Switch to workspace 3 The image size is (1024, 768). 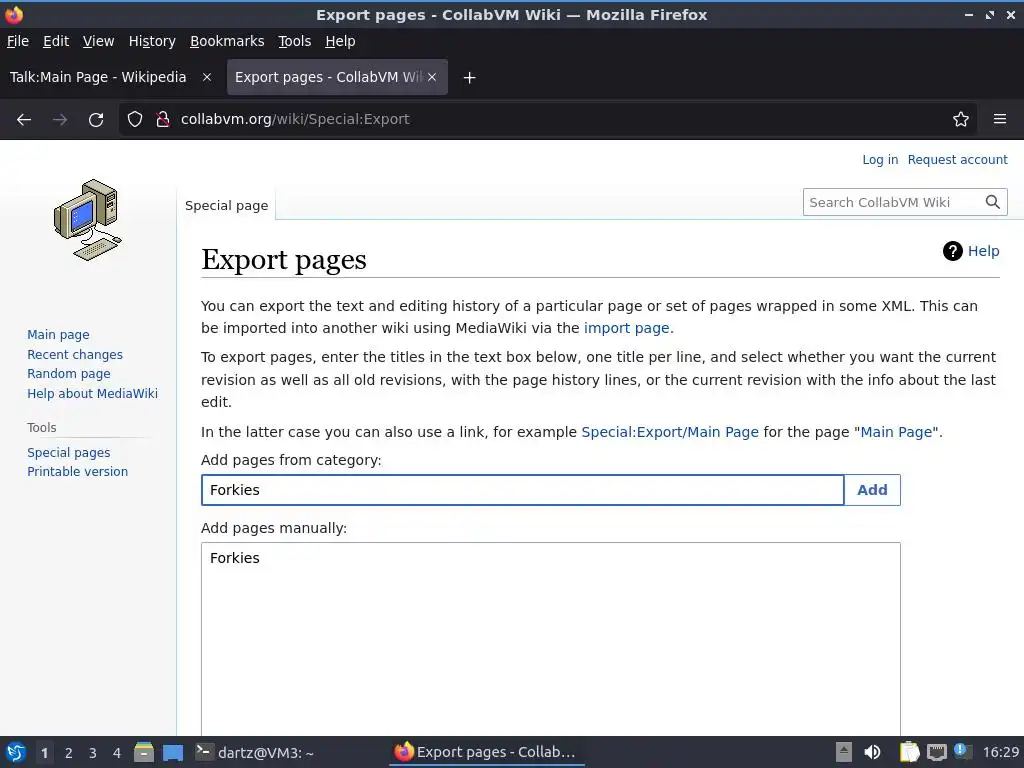coord(93,753)
